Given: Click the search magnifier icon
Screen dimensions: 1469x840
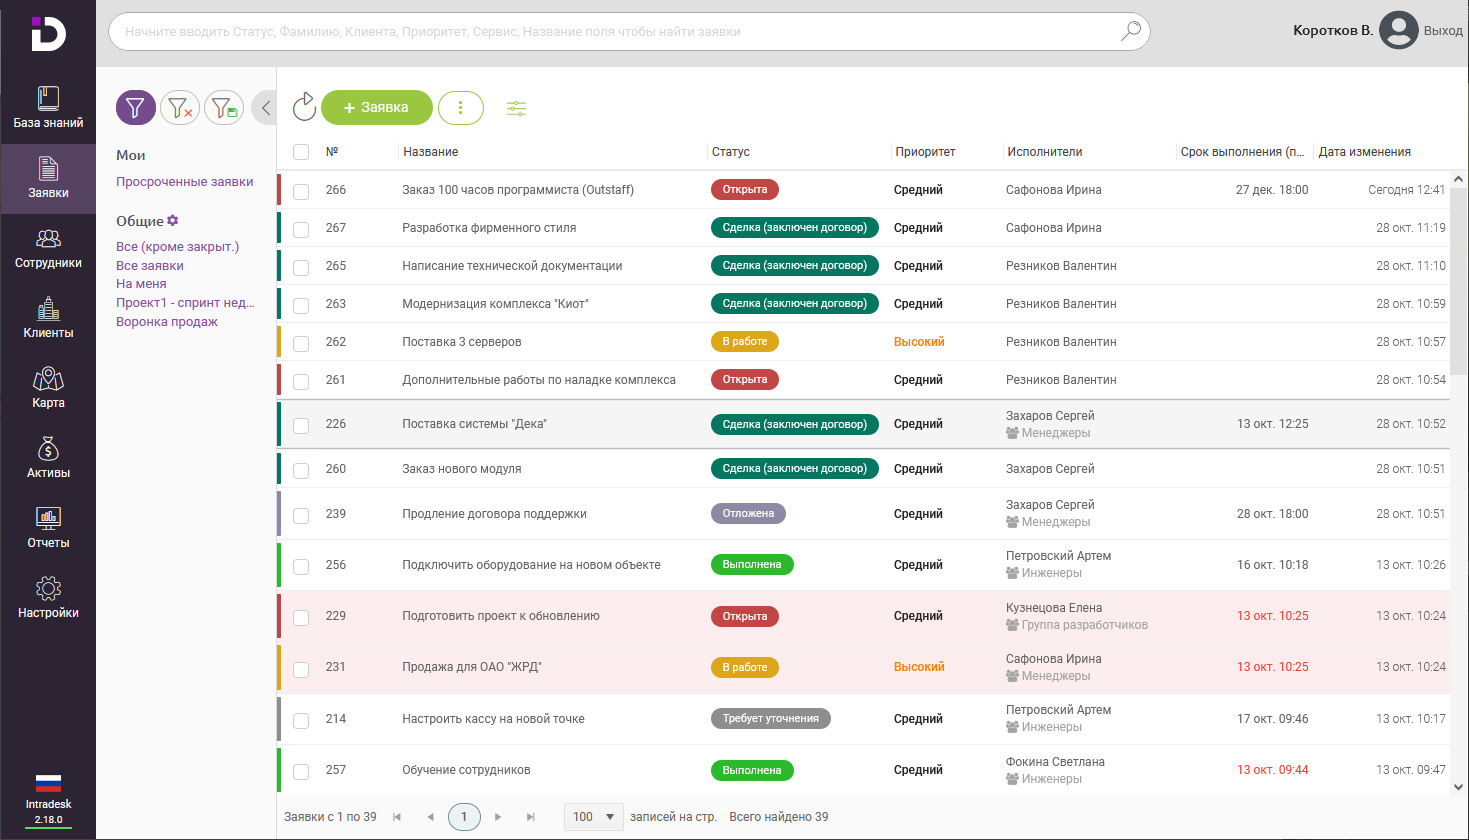Looking at the screenshot, I should [x=1130, y=31].
